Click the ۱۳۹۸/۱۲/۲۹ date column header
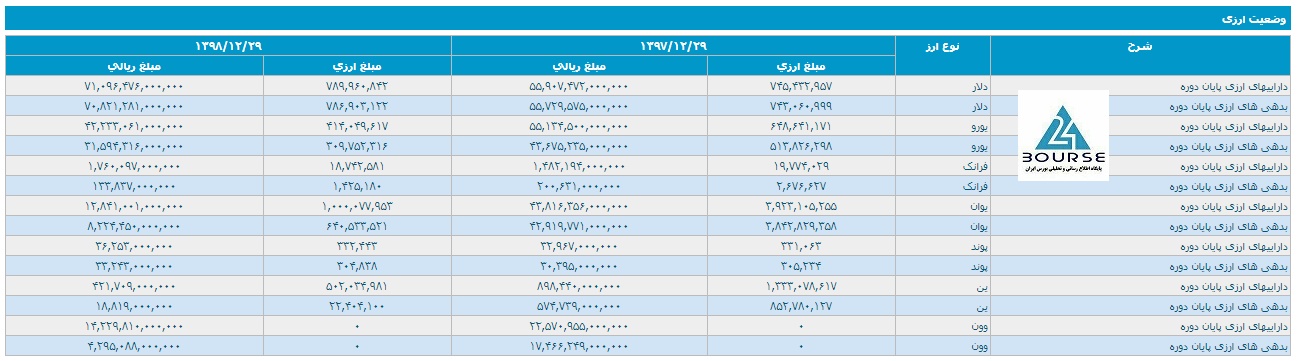Screen dimensions: 1299x361 point(229,46)
